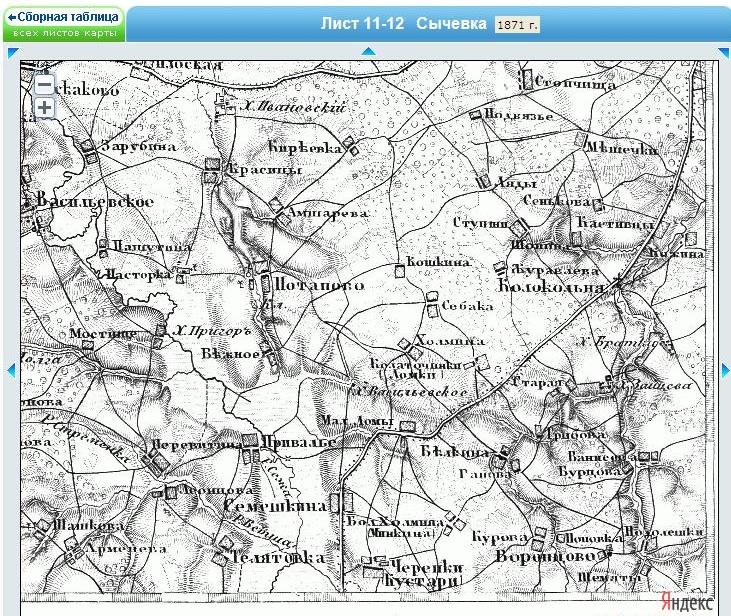Click the Яндекс logo on the map
731x616 pixels.
[x=686, y=603]
